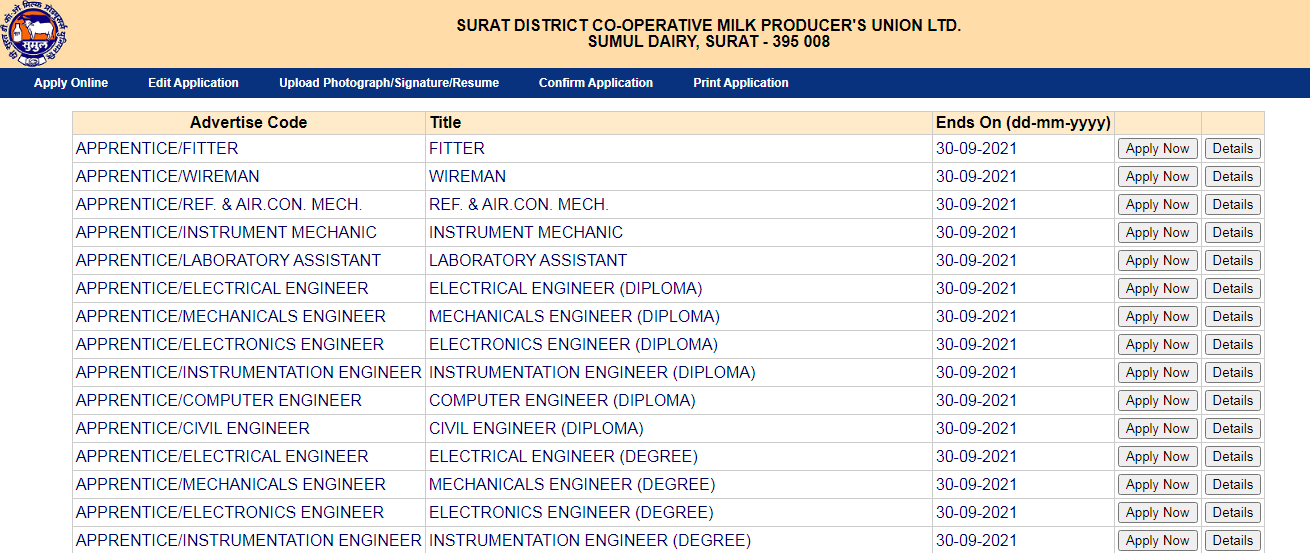This screenshot has height=553, width=1310.
Task: See Details for MECHANICALS ENGINEER (DIPLOMA)
Action: coord(1232,317)
